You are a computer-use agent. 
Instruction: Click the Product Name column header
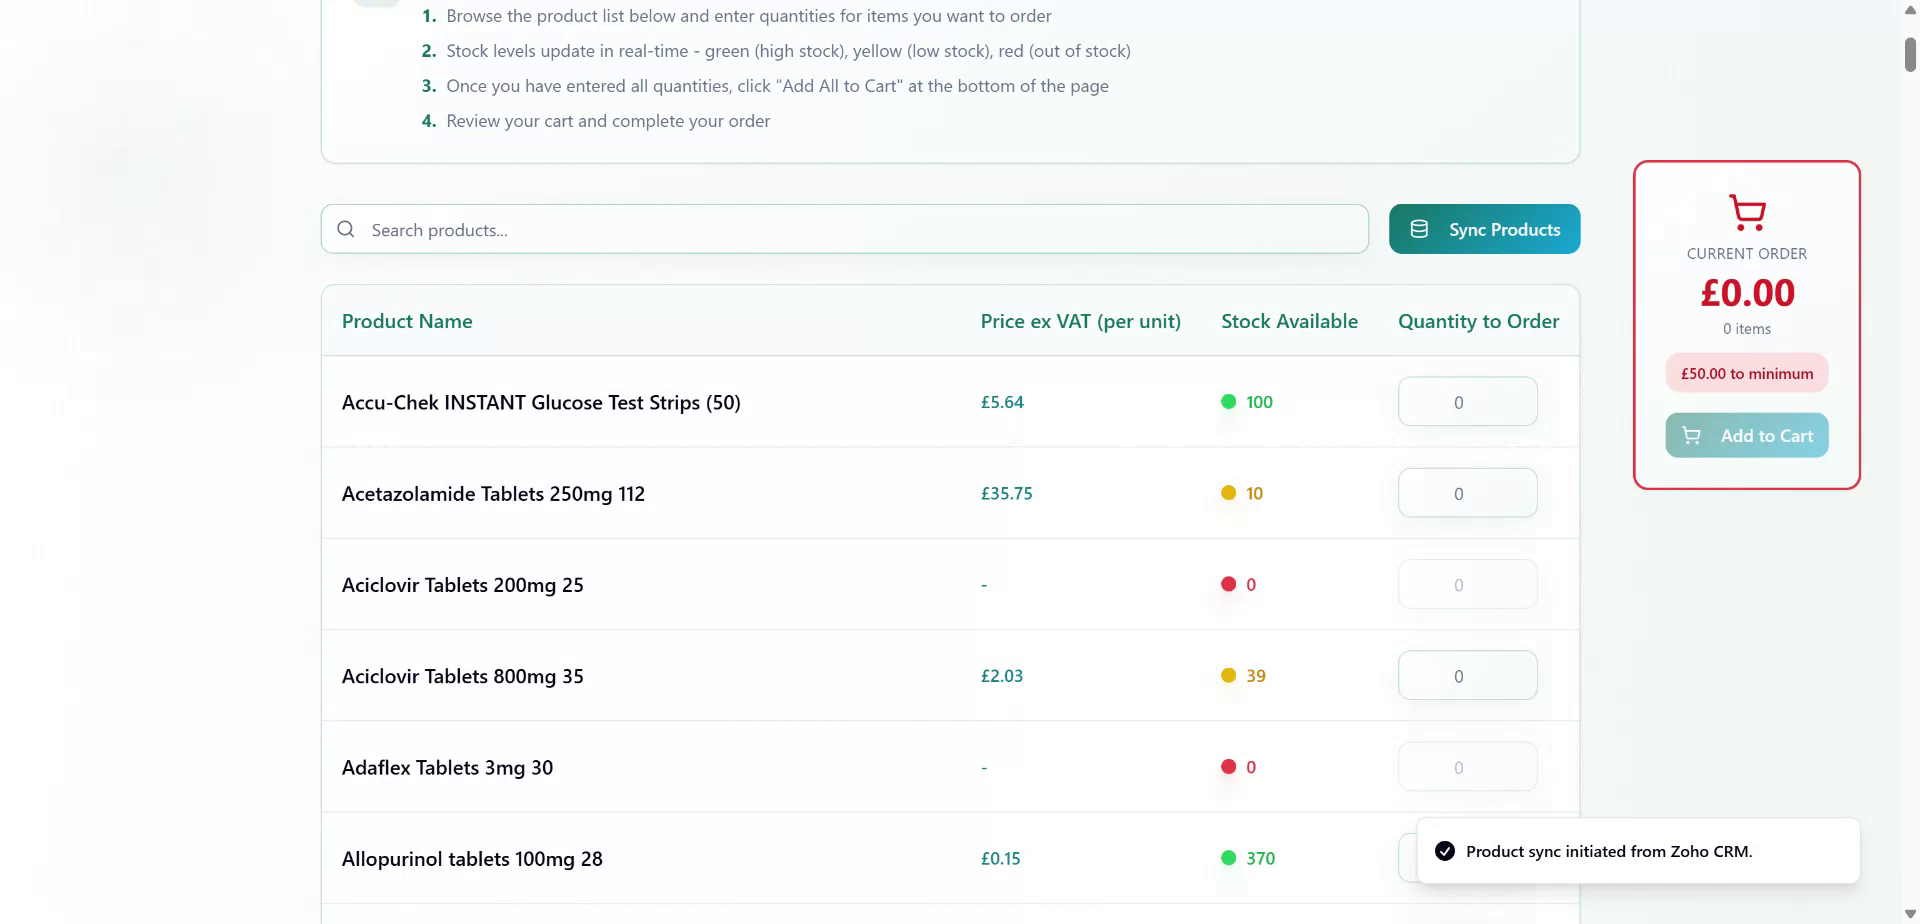(x=407, y=321)
